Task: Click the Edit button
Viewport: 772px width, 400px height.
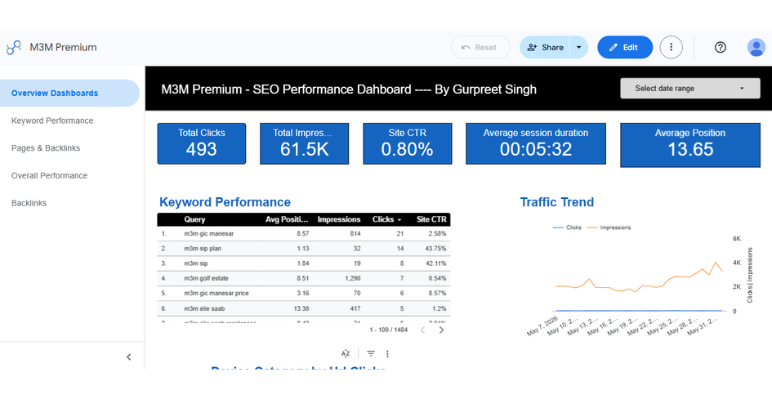Action: (625, 47)
